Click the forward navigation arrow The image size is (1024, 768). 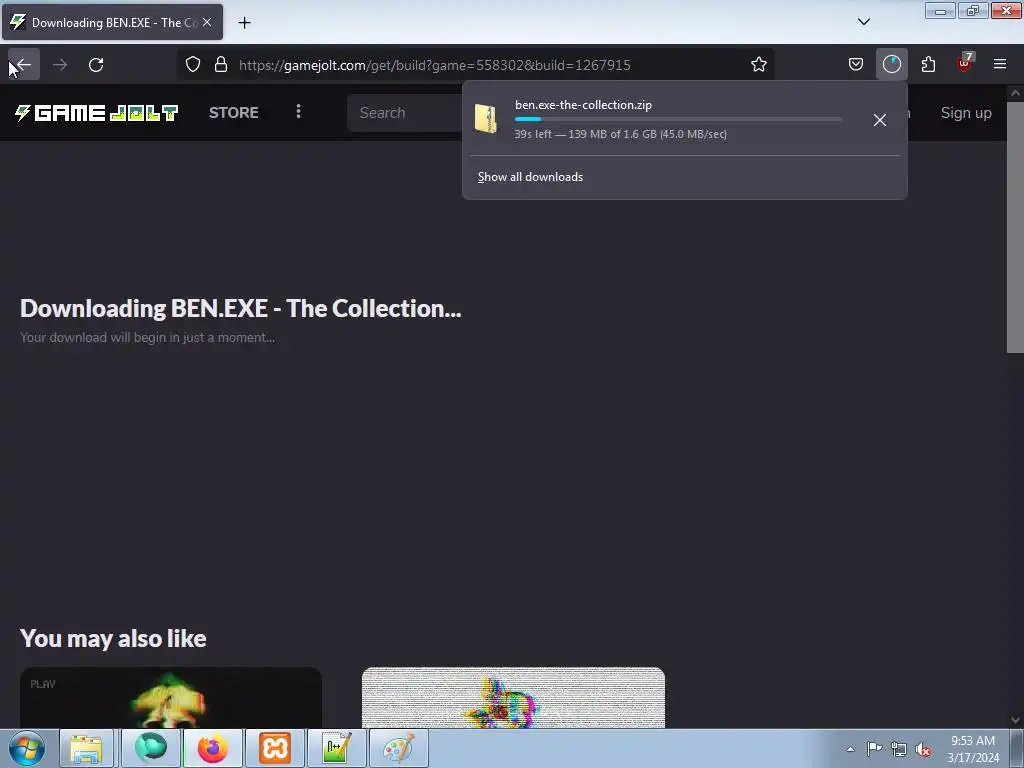[60, 65]
